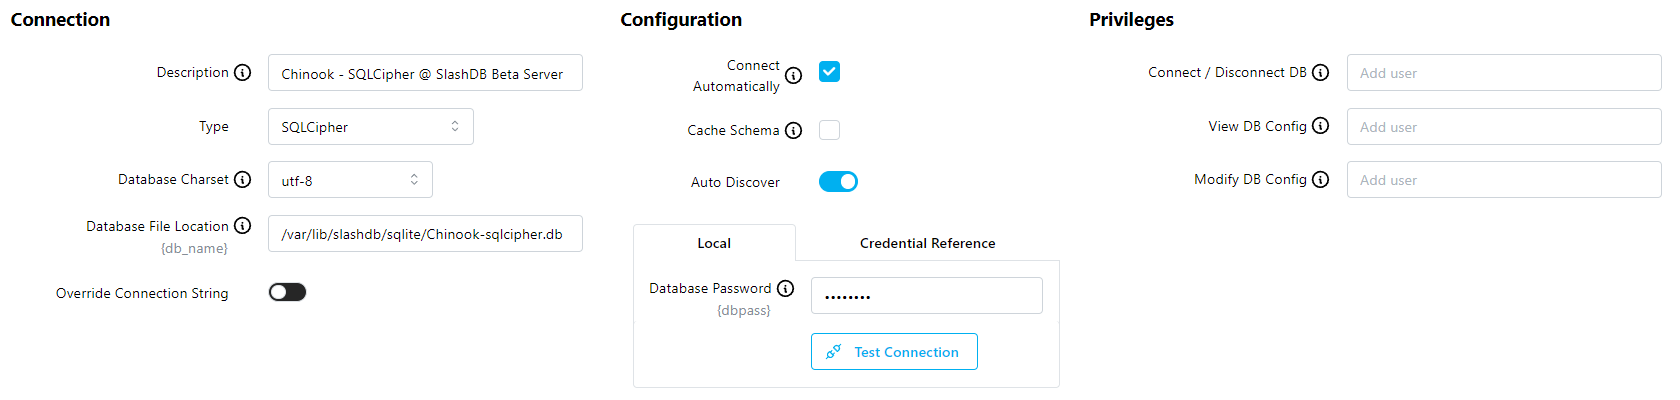Viewport: 1680px width, 400px height.
Task: Turn off the Auto Discover switch
Action: pyautogui.click(x=838, y=182)
